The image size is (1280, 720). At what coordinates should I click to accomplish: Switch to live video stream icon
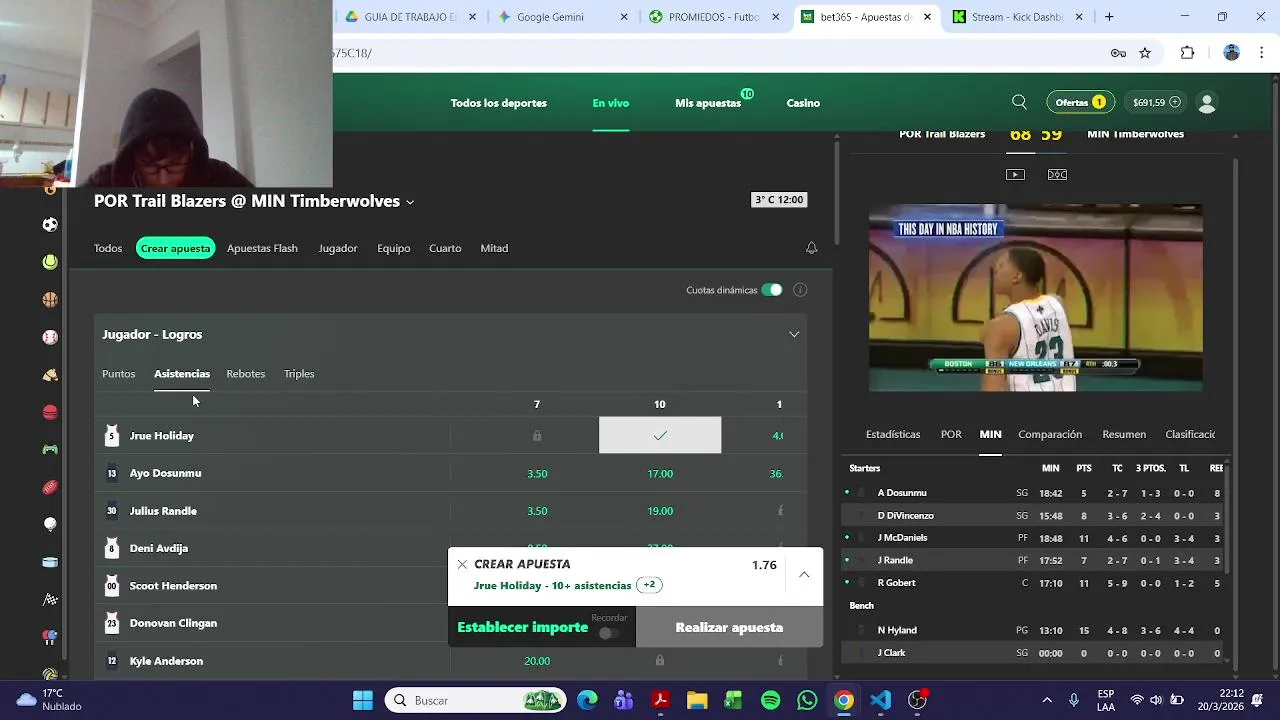pos(1015,174)
